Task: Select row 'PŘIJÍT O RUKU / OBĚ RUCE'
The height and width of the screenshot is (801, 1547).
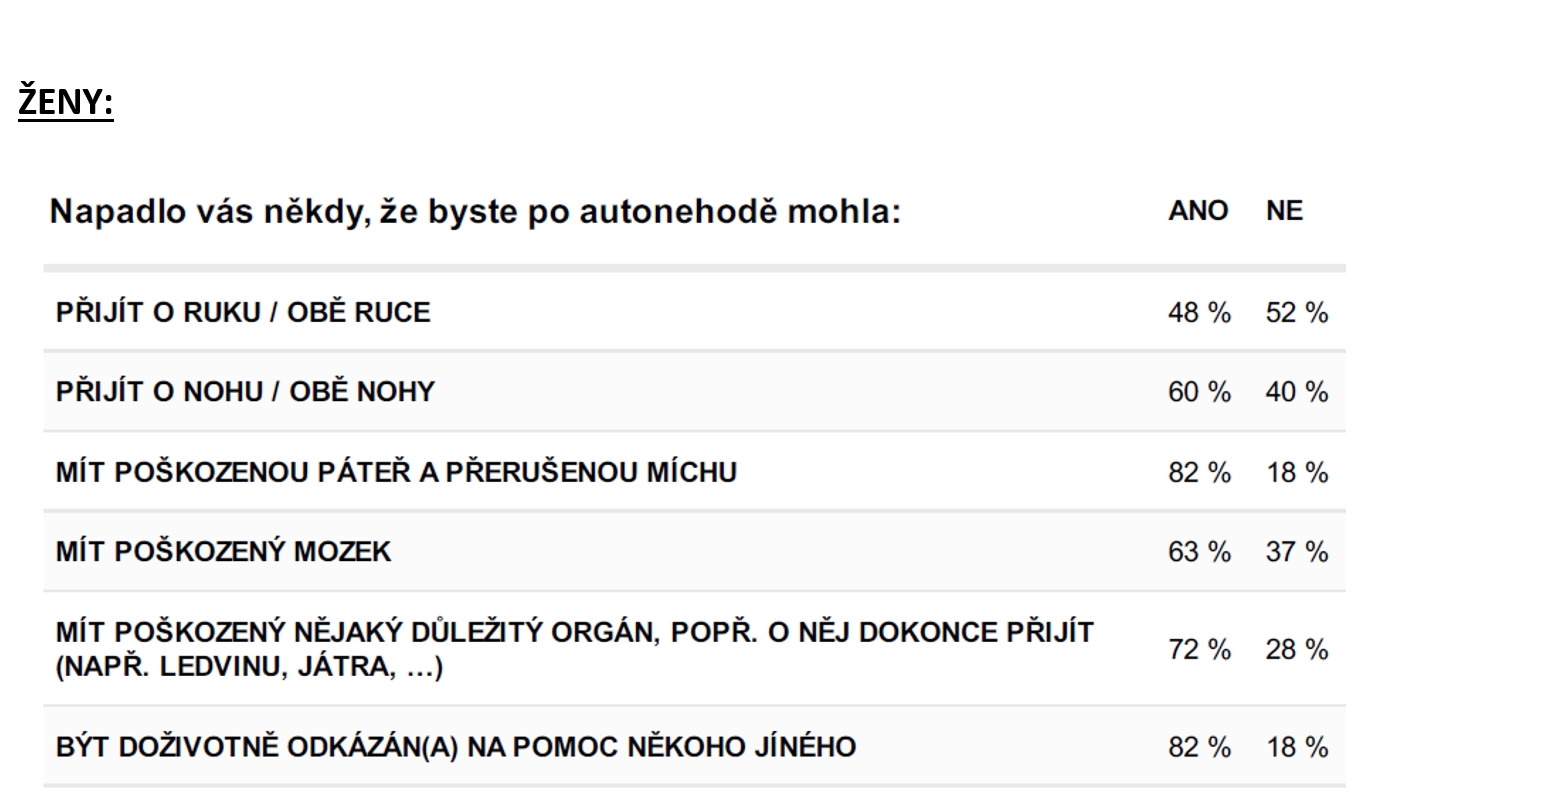Action: coord(694,312)
